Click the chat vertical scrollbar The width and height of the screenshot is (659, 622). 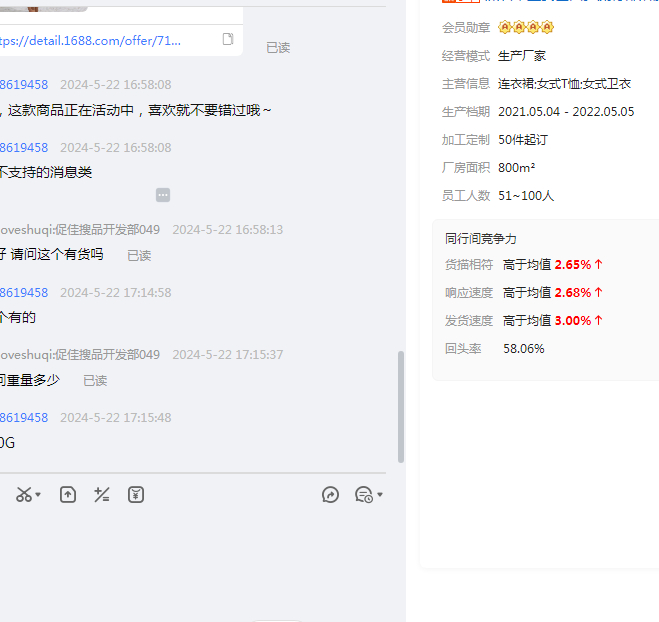click(401, 405)
